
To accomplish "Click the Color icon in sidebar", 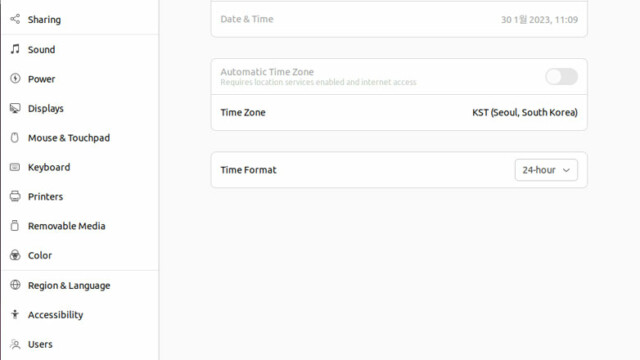I will point(15,255).
